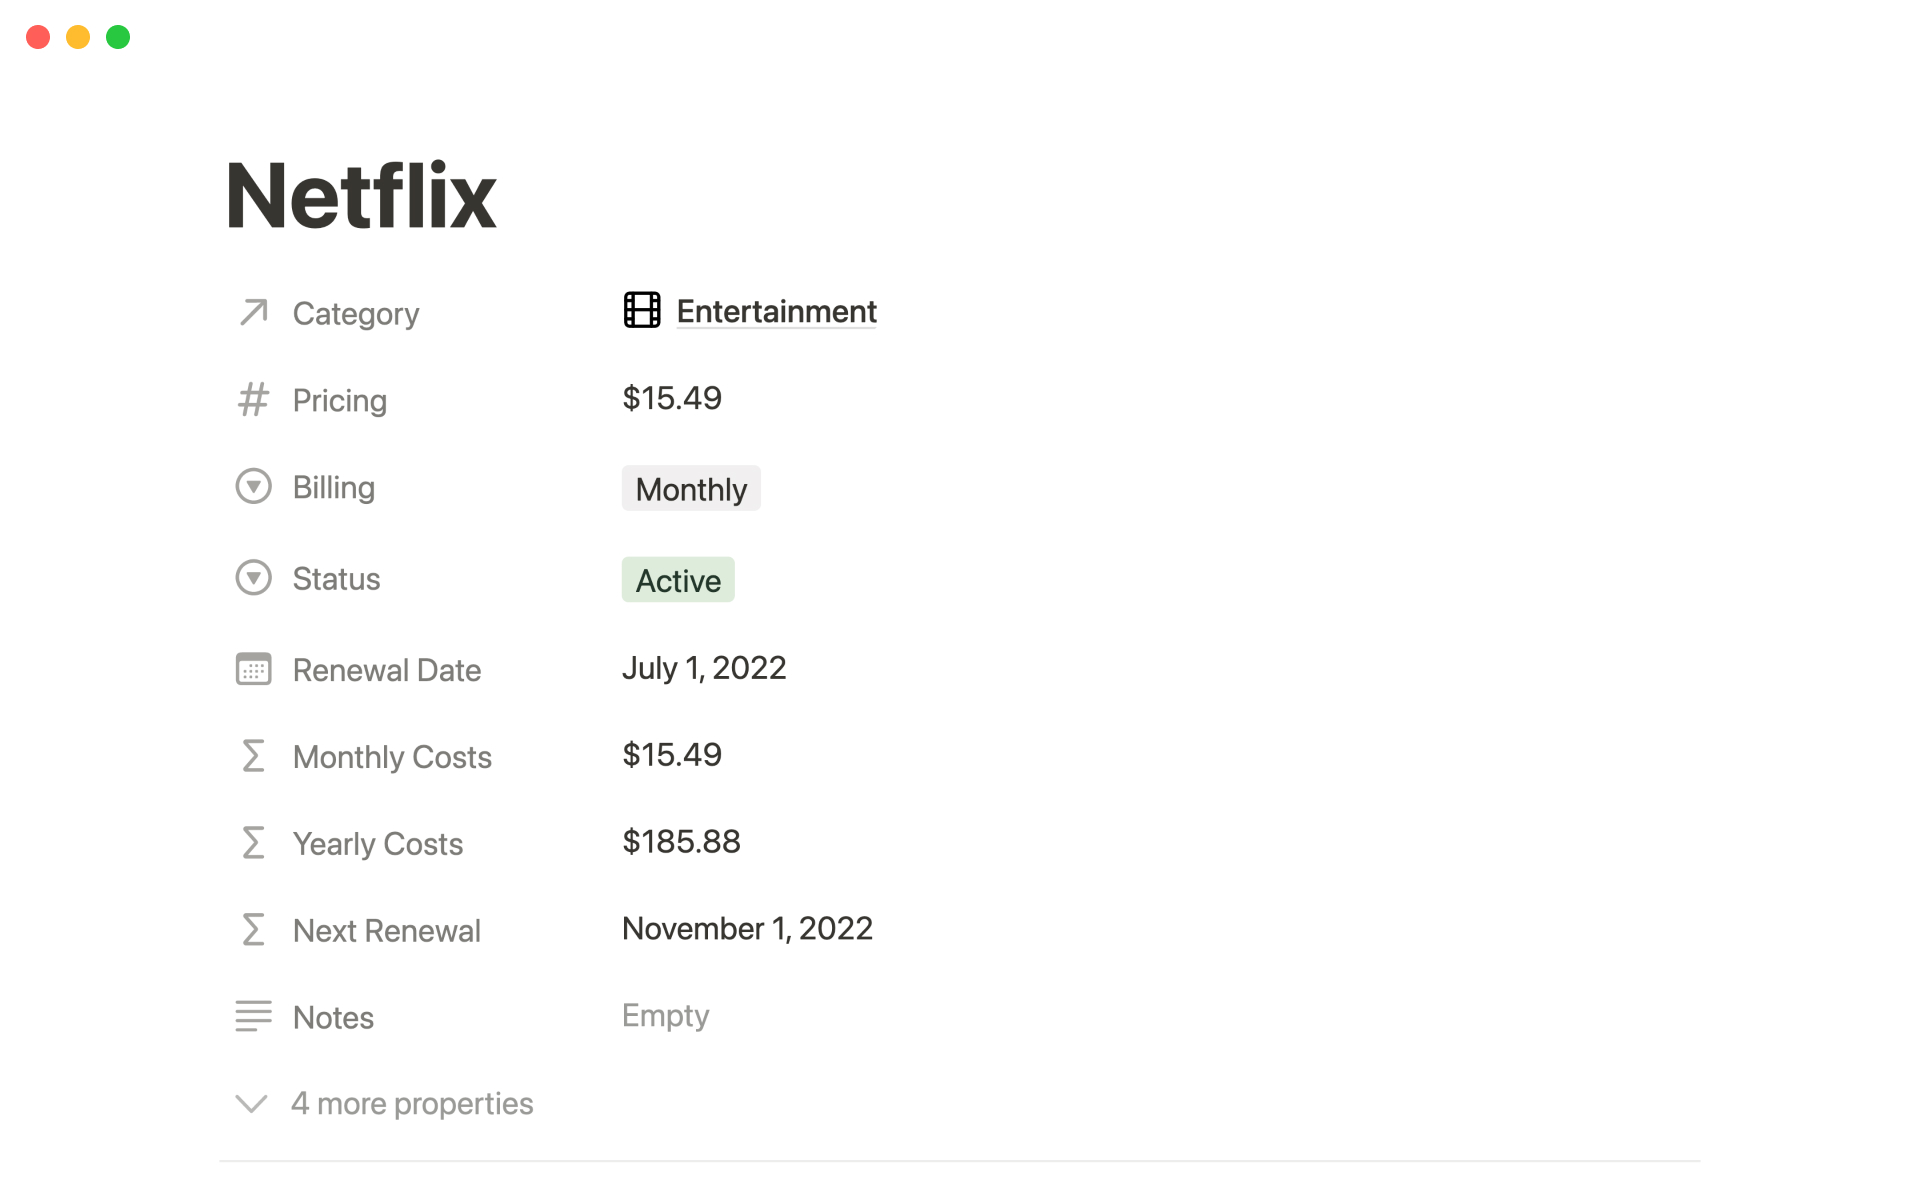Image resolution: width=1920 pixels, height=1200 pixels.
Task: Click the Renewal Date property label
Action: click(386, 670)
